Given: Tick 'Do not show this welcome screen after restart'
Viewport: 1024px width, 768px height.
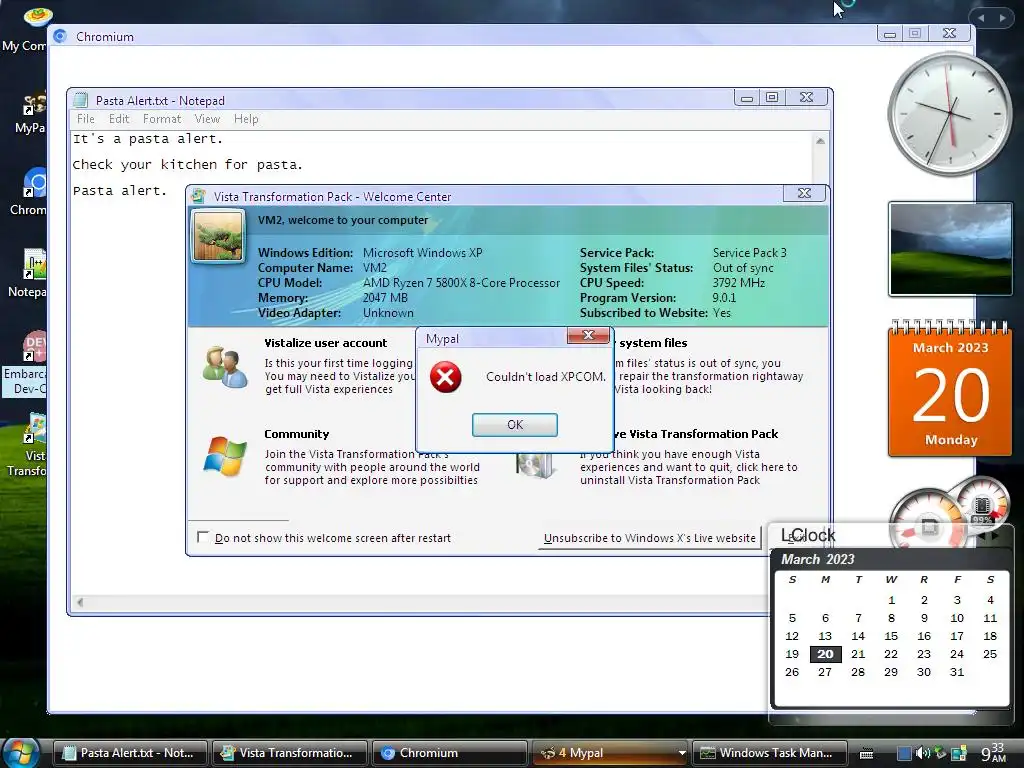Looking at the screenshot, I should (x=202, y=537).
